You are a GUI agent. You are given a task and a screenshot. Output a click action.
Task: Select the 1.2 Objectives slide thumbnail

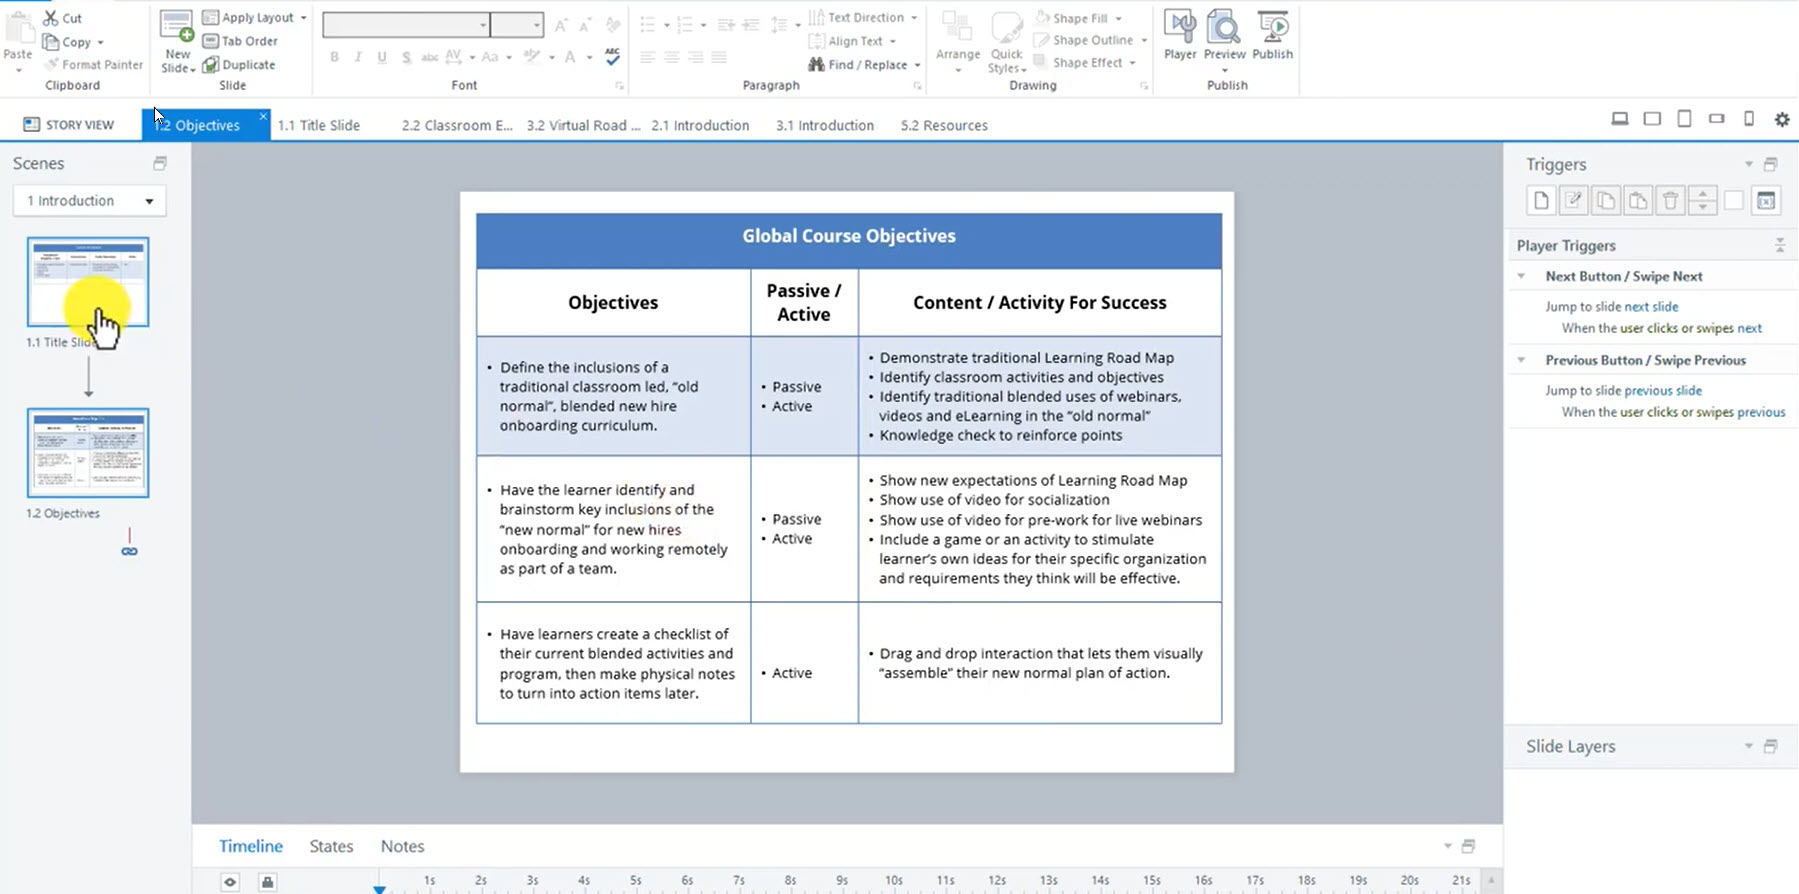click(x=88, y=453)
